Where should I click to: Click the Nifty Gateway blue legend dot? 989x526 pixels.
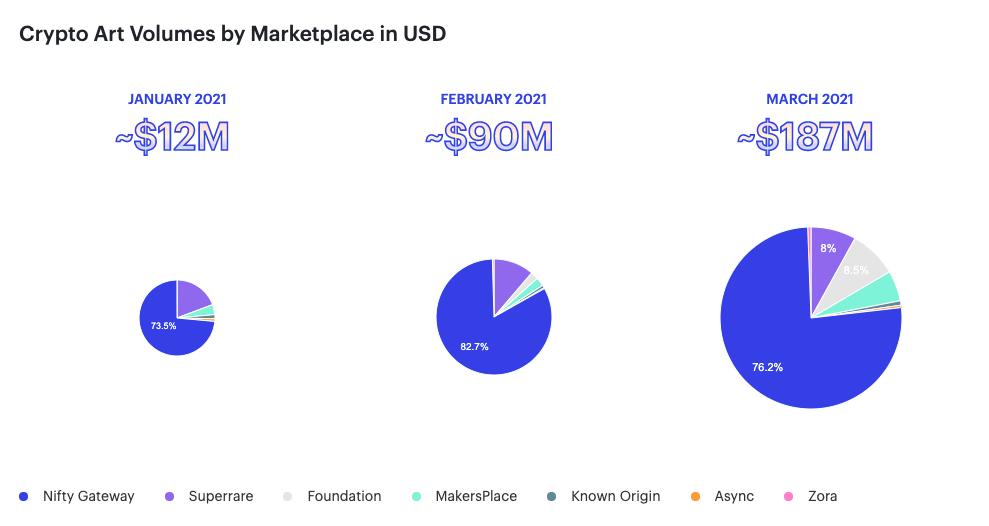(24, 496)
